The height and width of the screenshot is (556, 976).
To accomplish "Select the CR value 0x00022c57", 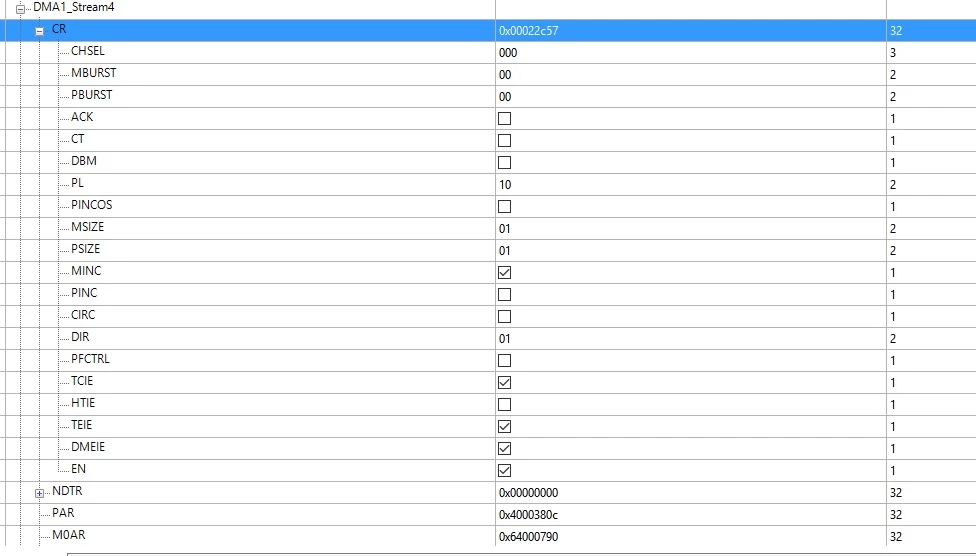I will tap(528, 31).
